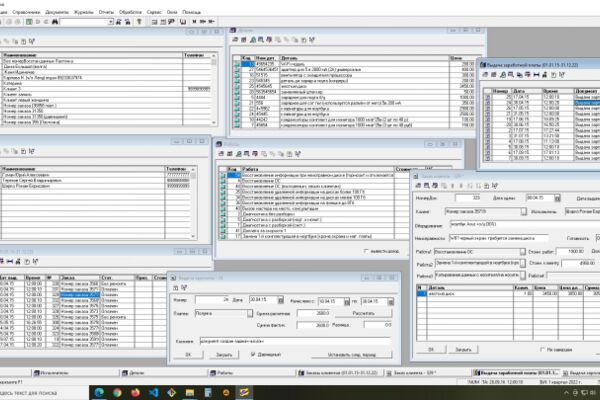The image size is (600, 400).
Task: Launch Visual Studio Code from the taskbar
Action: click(x=153, y=392)
